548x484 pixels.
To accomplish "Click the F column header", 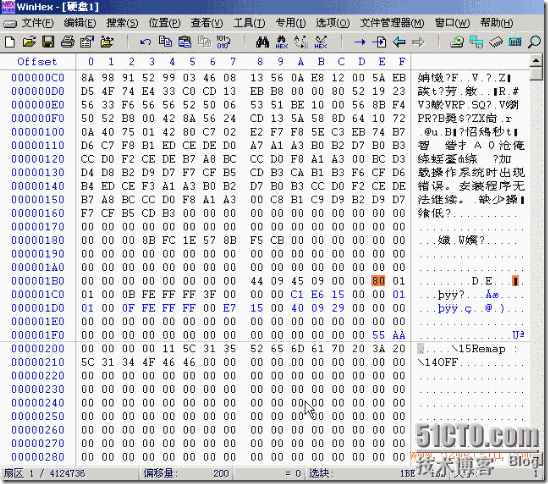I will point(402,62).
